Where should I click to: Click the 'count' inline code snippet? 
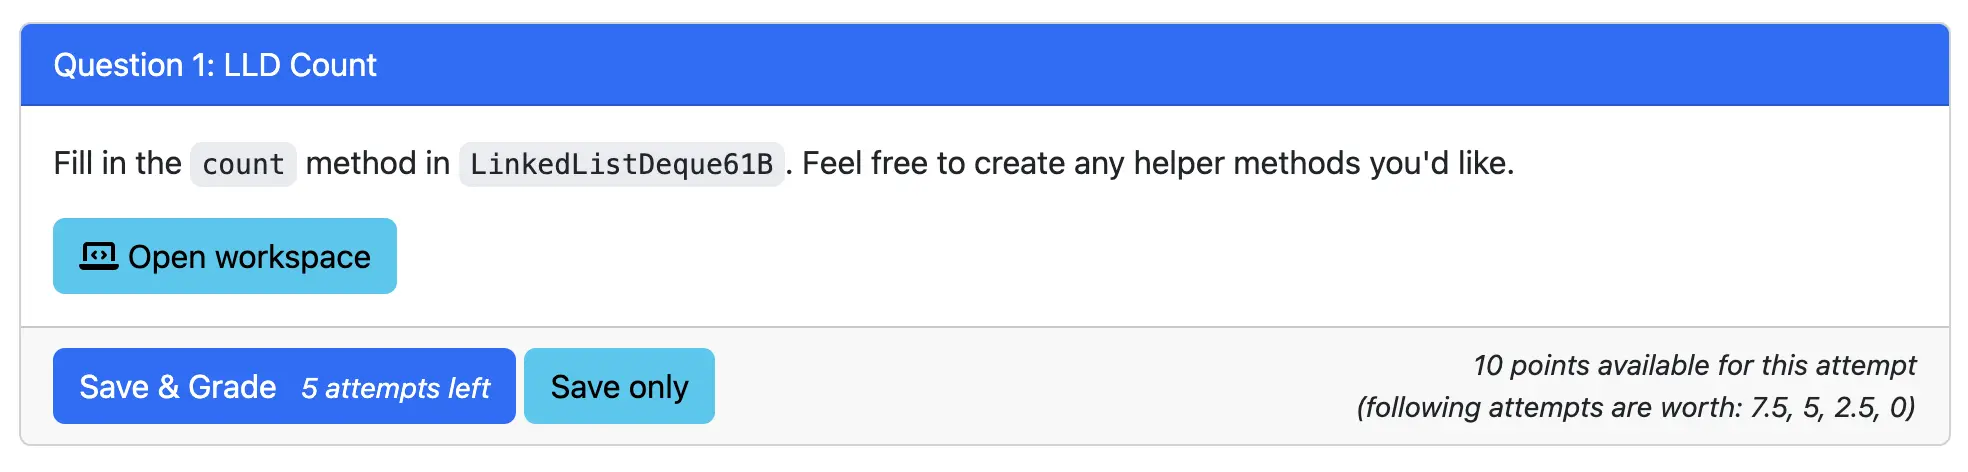click(x=243, y=164)
